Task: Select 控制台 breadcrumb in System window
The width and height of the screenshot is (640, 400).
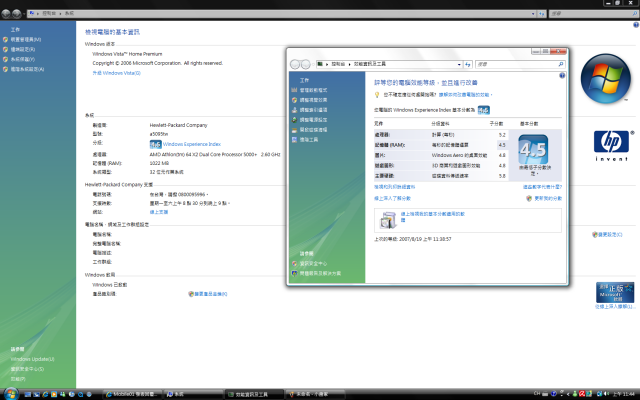Action: click(x=49, y=13)
